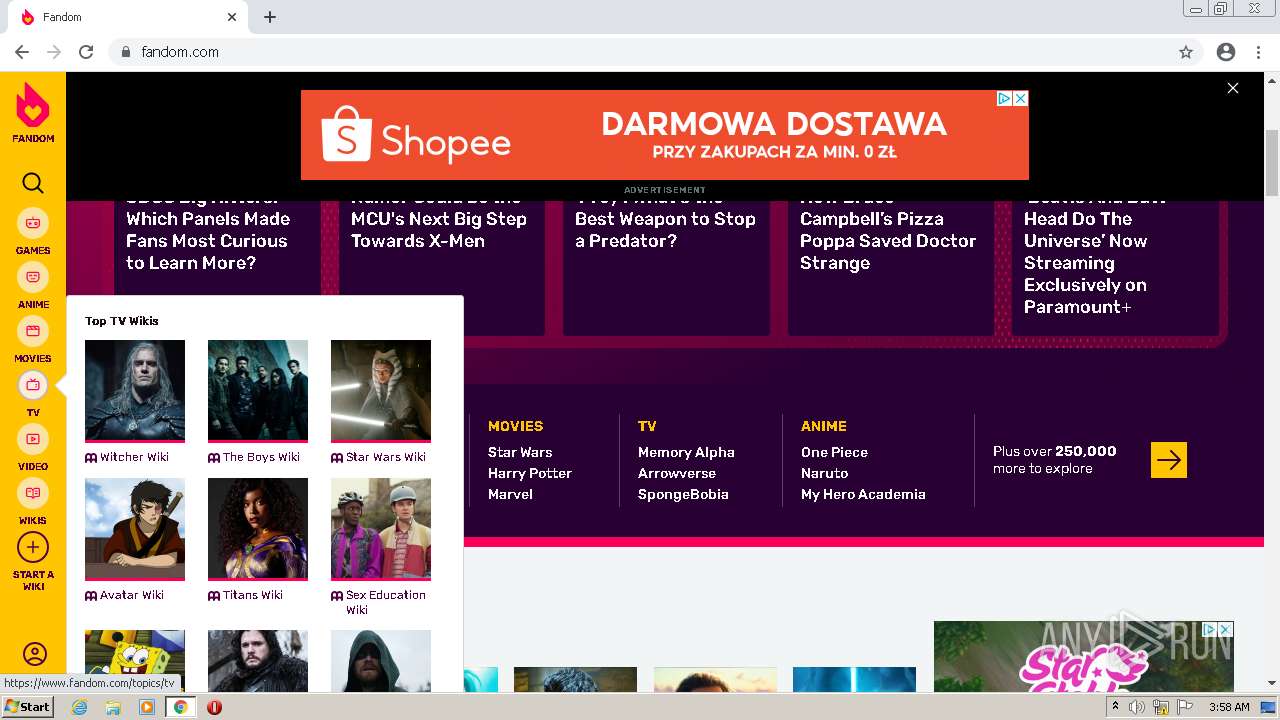Open the Wikis sidebar icon
Screen dimensions: 1280x720
(33, 493)
